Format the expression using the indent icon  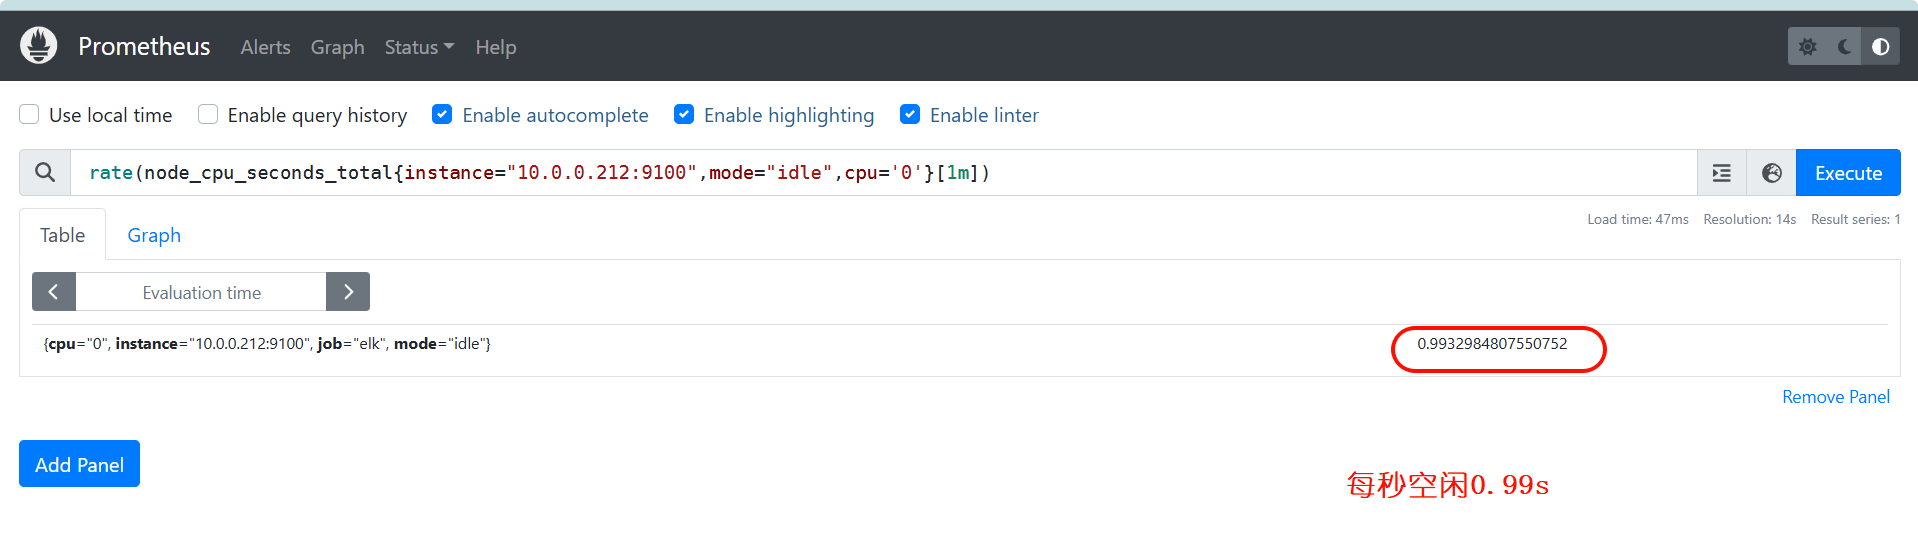pyautogui.click(x=1721, y=173)
